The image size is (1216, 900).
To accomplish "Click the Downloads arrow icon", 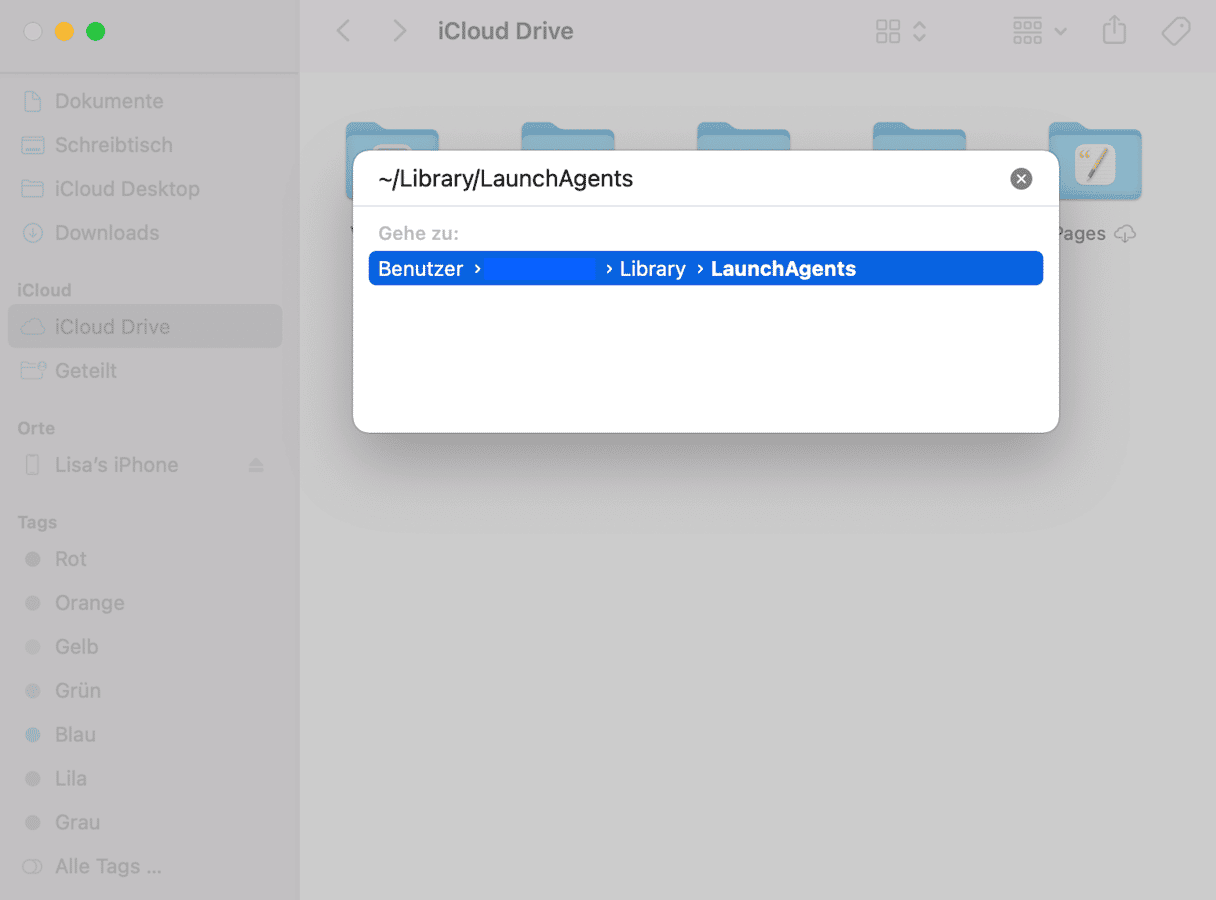I will (33, 233).
